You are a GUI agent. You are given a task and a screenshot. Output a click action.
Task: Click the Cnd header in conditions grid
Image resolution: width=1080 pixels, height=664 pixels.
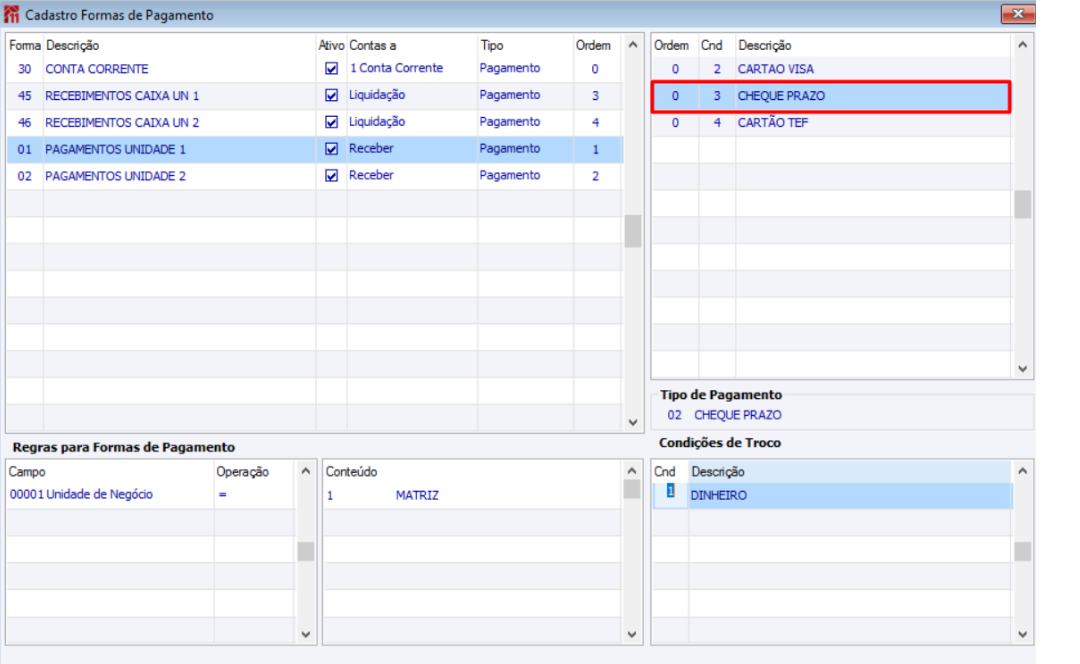click(x=712, y=45)
